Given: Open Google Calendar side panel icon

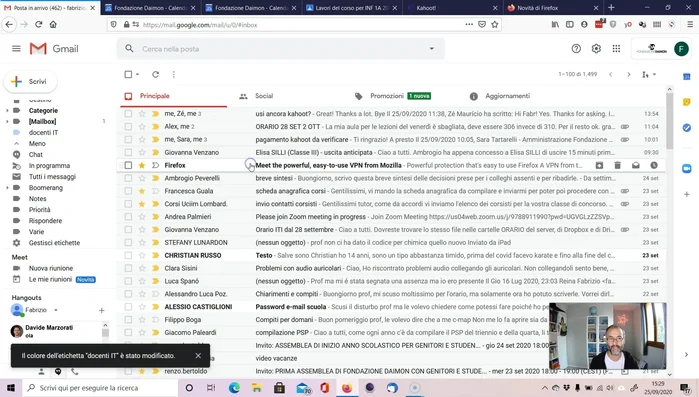Looking at the screenshot, I should point(687,77).
